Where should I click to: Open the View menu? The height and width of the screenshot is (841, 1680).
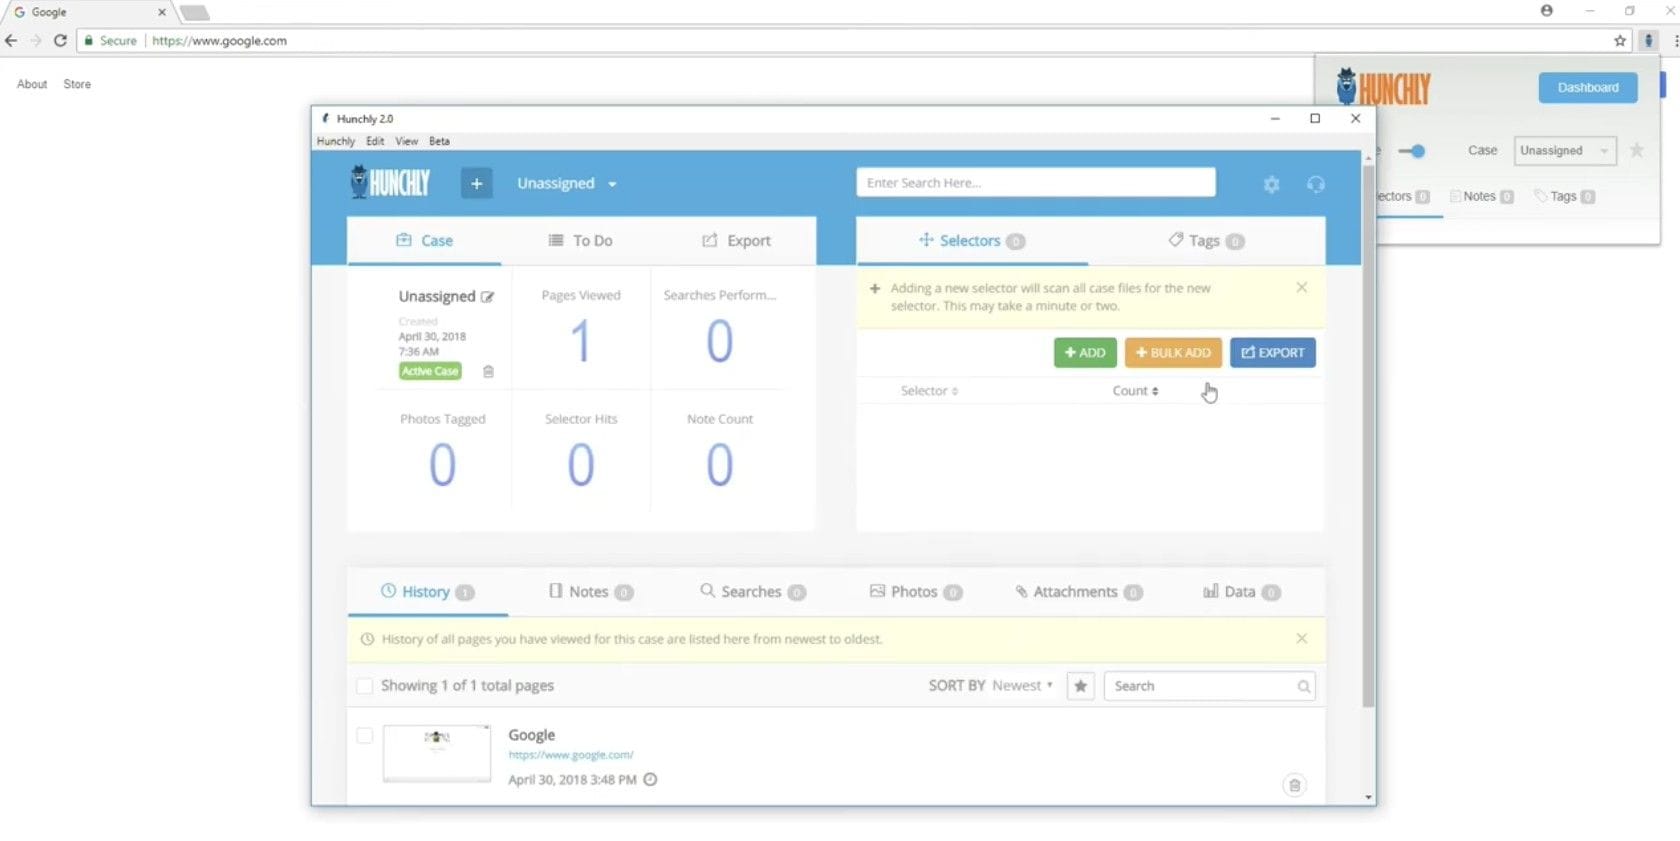(x=406, y=141)
